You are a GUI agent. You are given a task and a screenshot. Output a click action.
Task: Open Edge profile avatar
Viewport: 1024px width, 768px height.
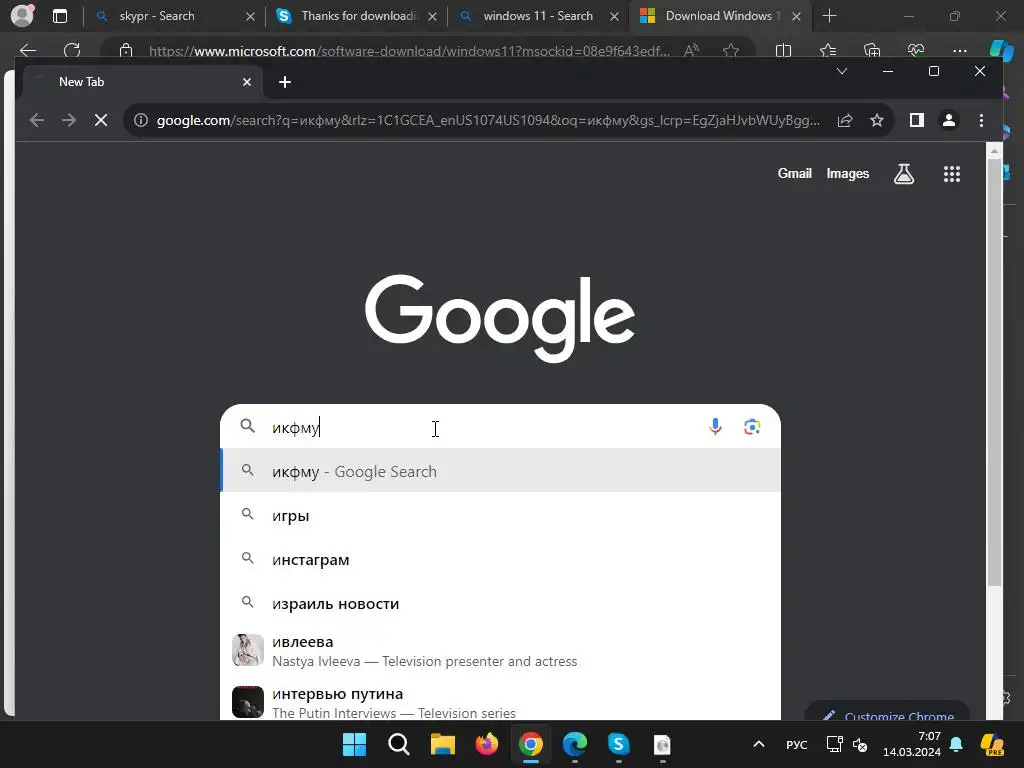coord(22,16)
